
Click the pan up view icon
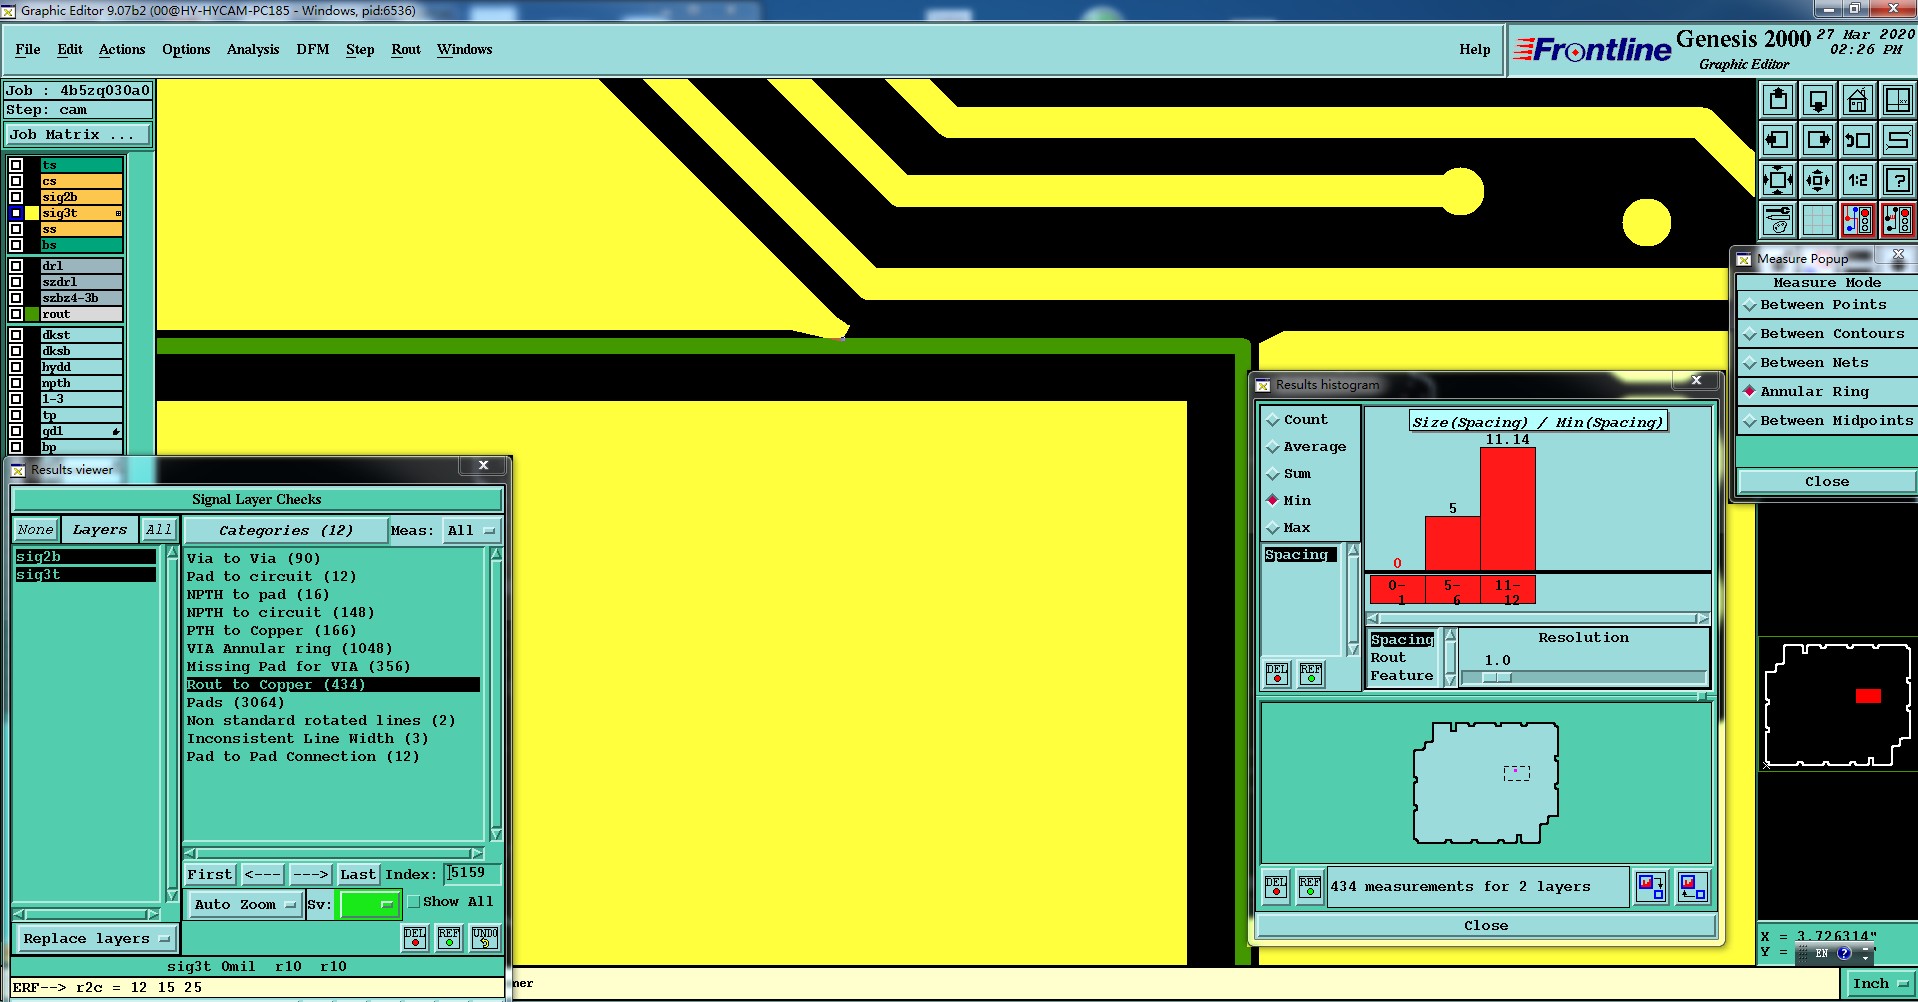pos(1778,100)
